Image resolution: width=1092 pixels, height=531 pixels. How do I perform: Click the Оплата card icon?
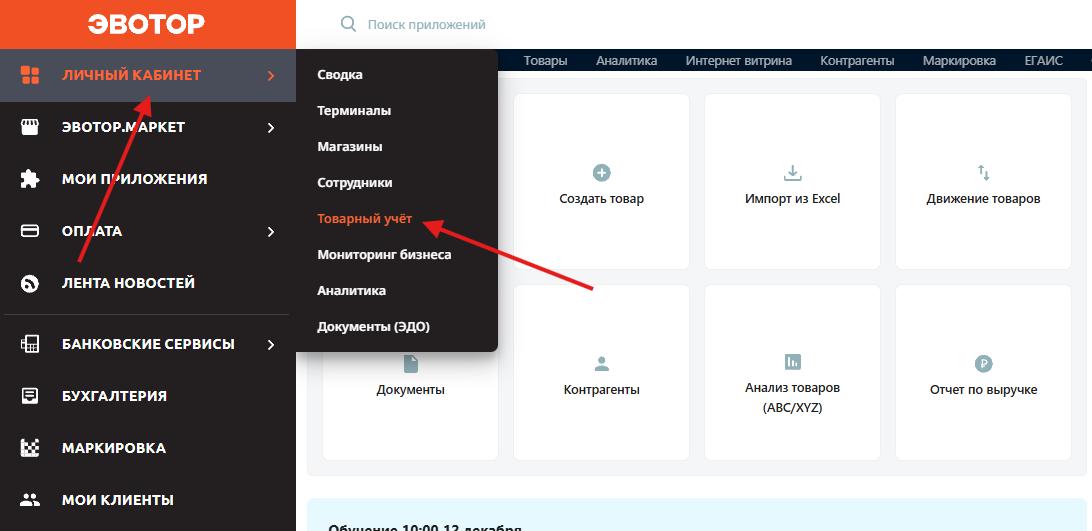coord(30,231)
